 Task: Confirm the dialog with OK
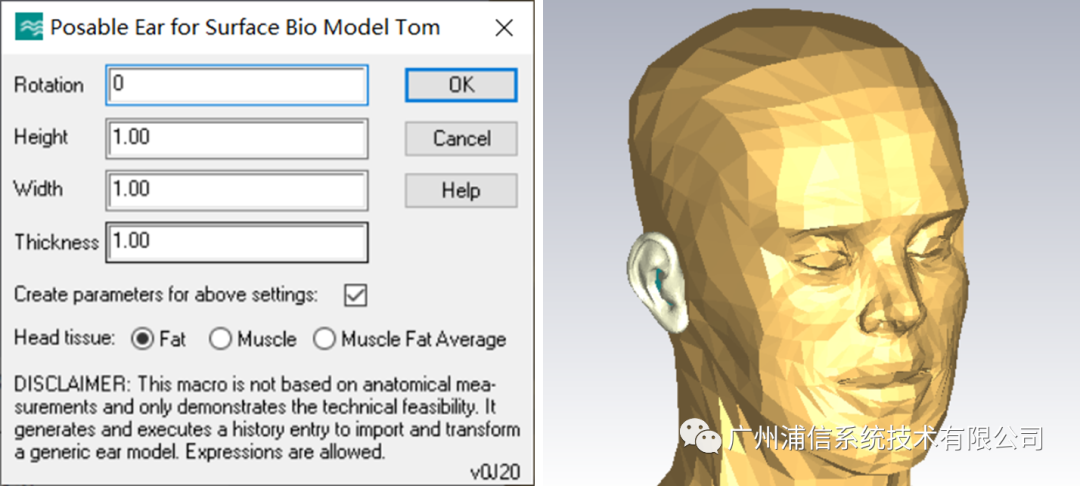(461, 85)
